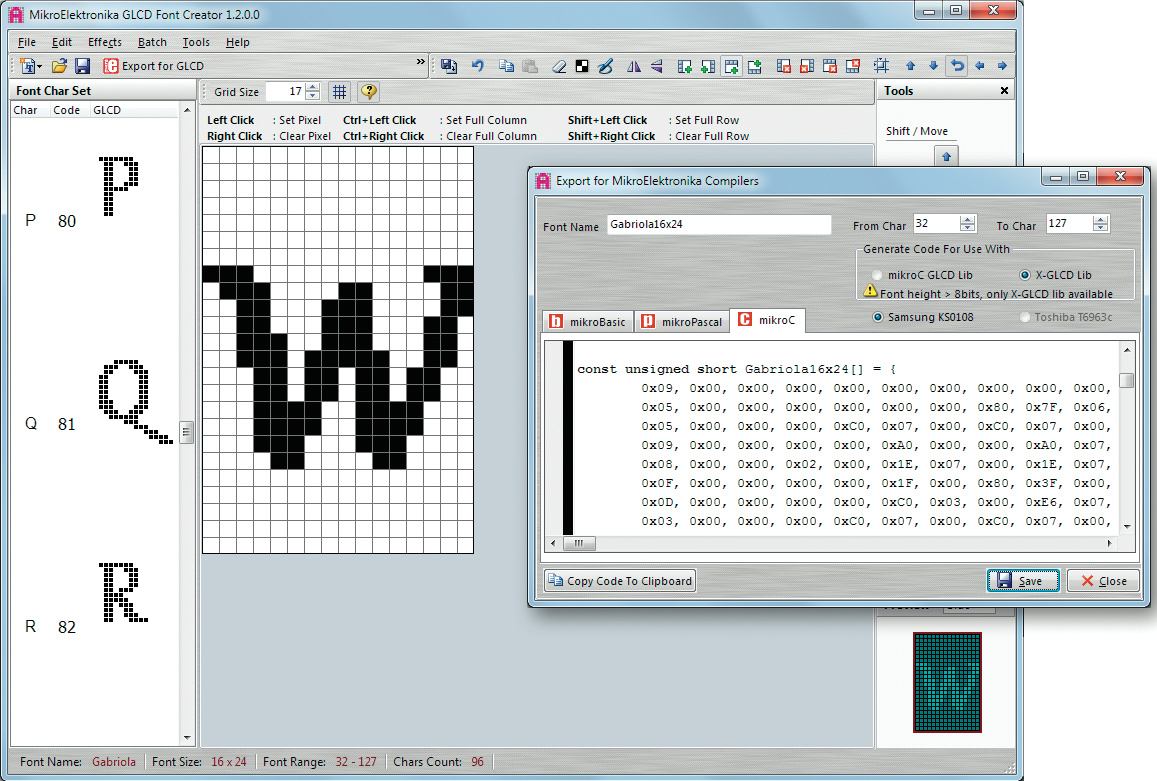Switch to the mikroPascal tab
Screen dimensions: 1157x781
click(x=682, y=321)
